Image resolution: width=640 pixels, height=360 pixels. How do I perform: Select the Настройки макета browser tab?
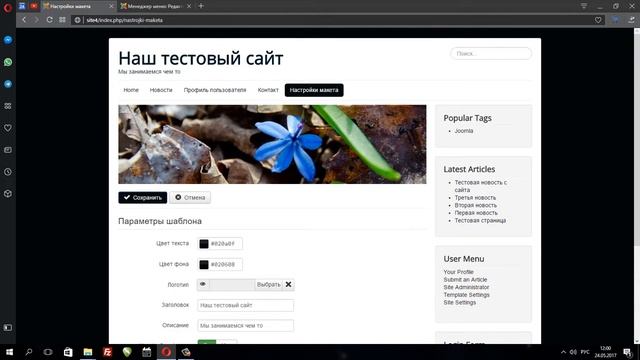pos(78,7)
